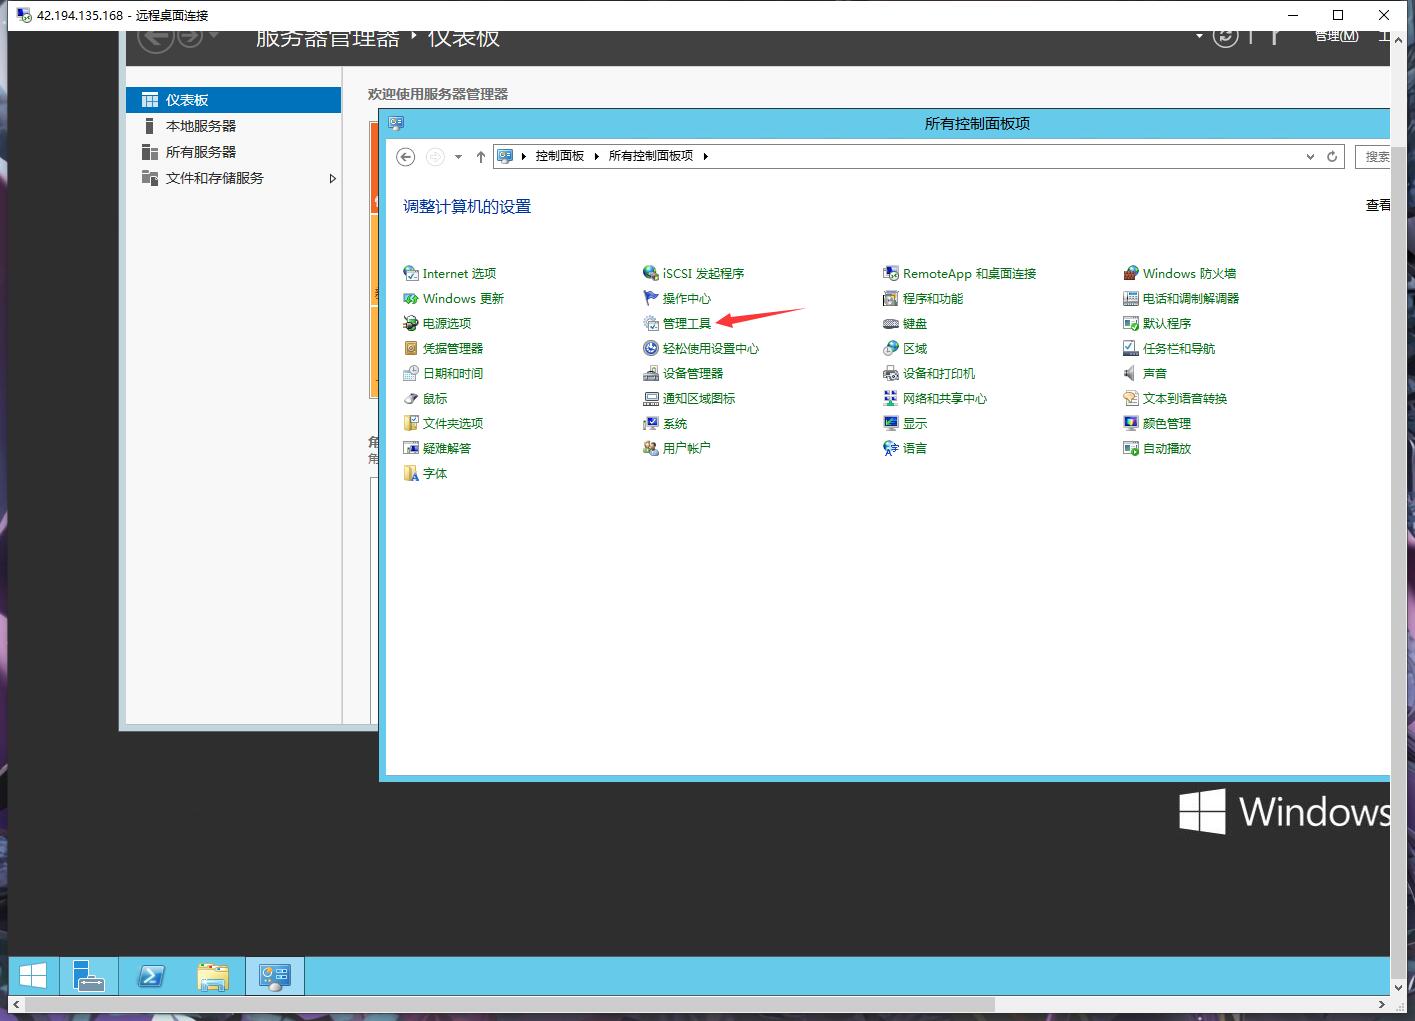The image size is (1415, 1021).
Task: Open 凭据管理器
Action: (x=452, y=348)
